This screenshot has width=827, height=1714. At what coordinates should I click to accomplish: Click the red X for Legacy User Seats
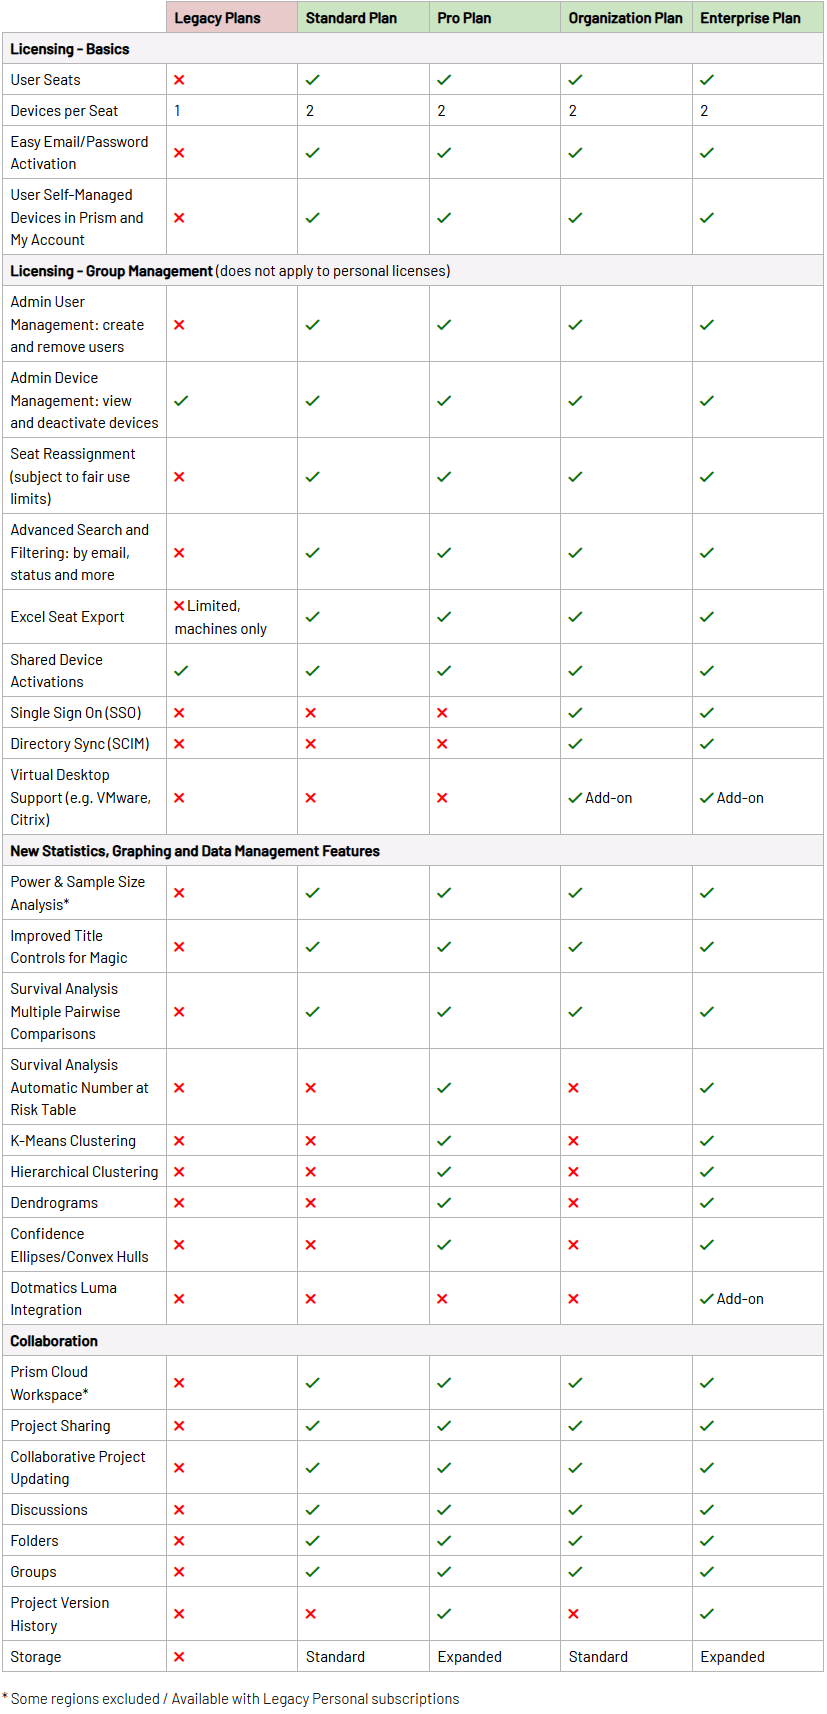point(179,80)
